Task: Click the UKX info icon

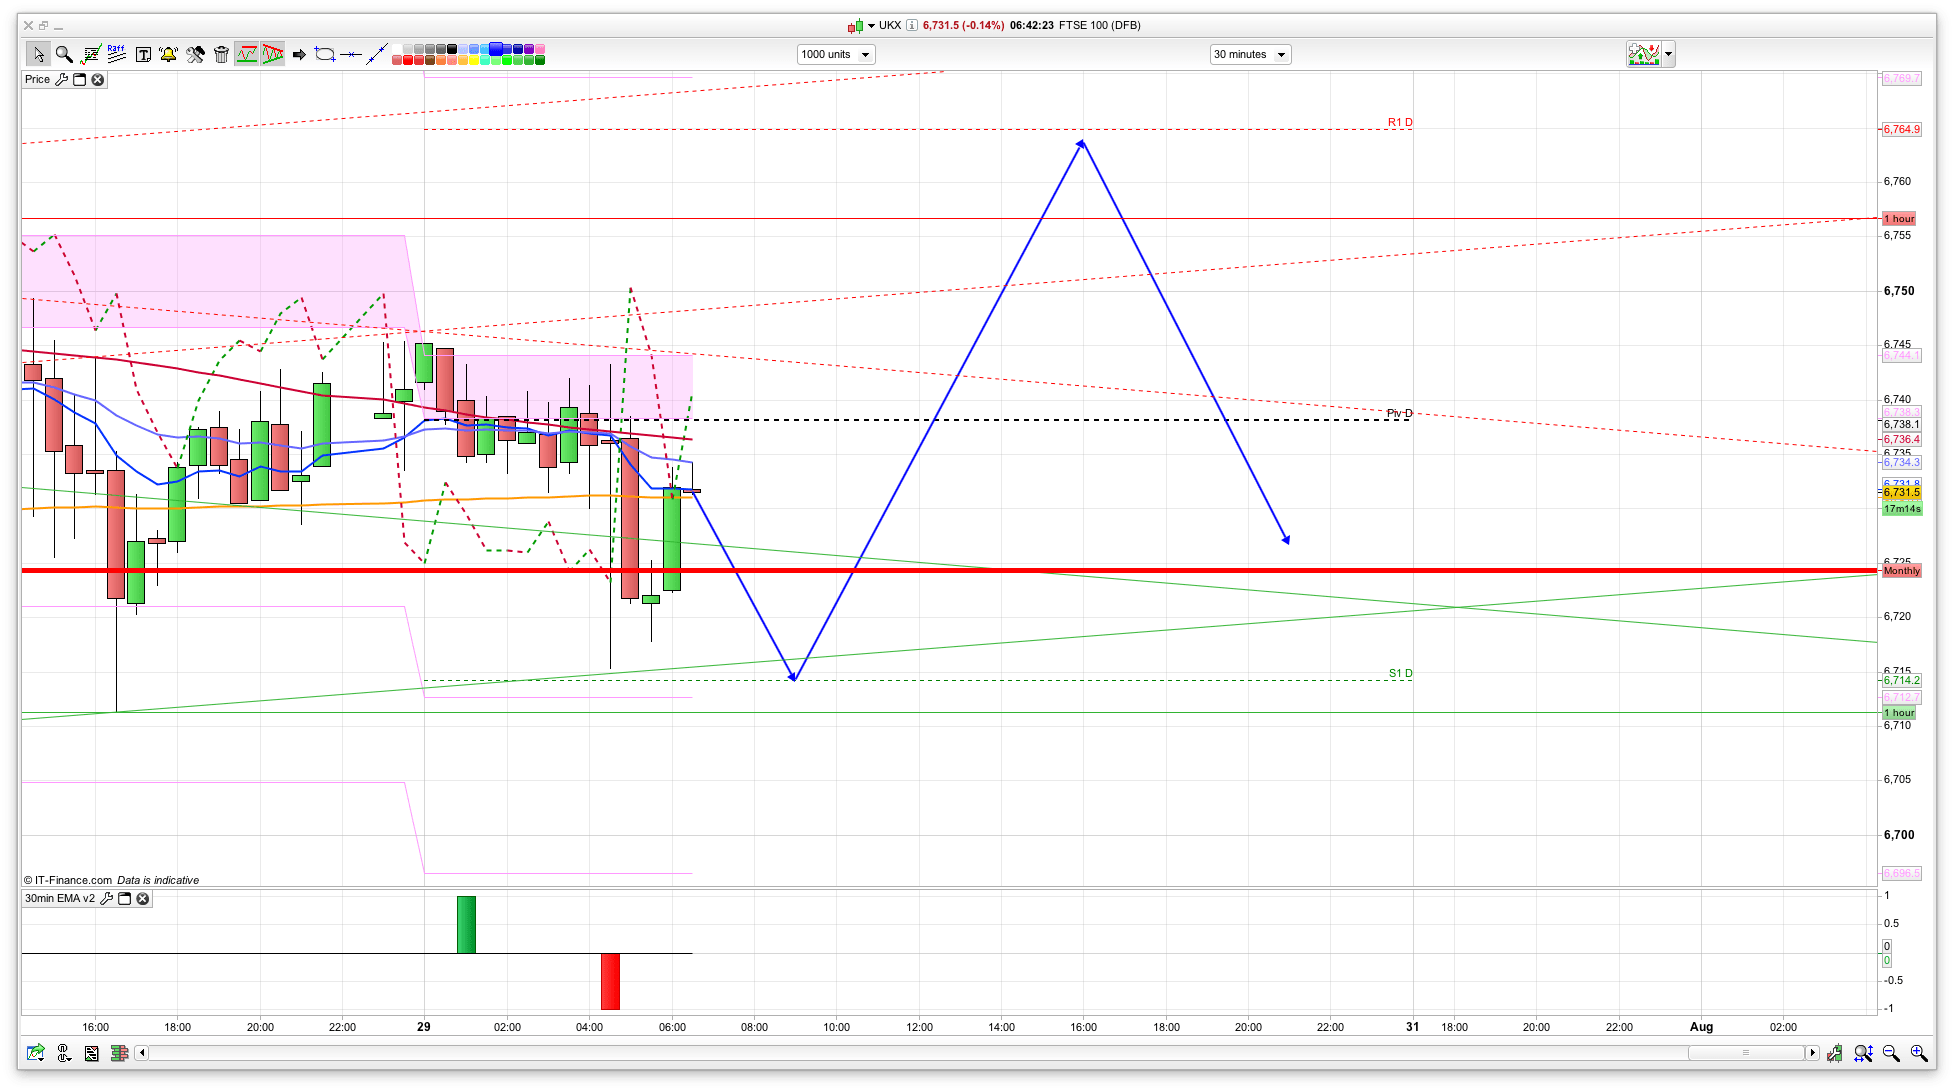Action: click(912, 26)
